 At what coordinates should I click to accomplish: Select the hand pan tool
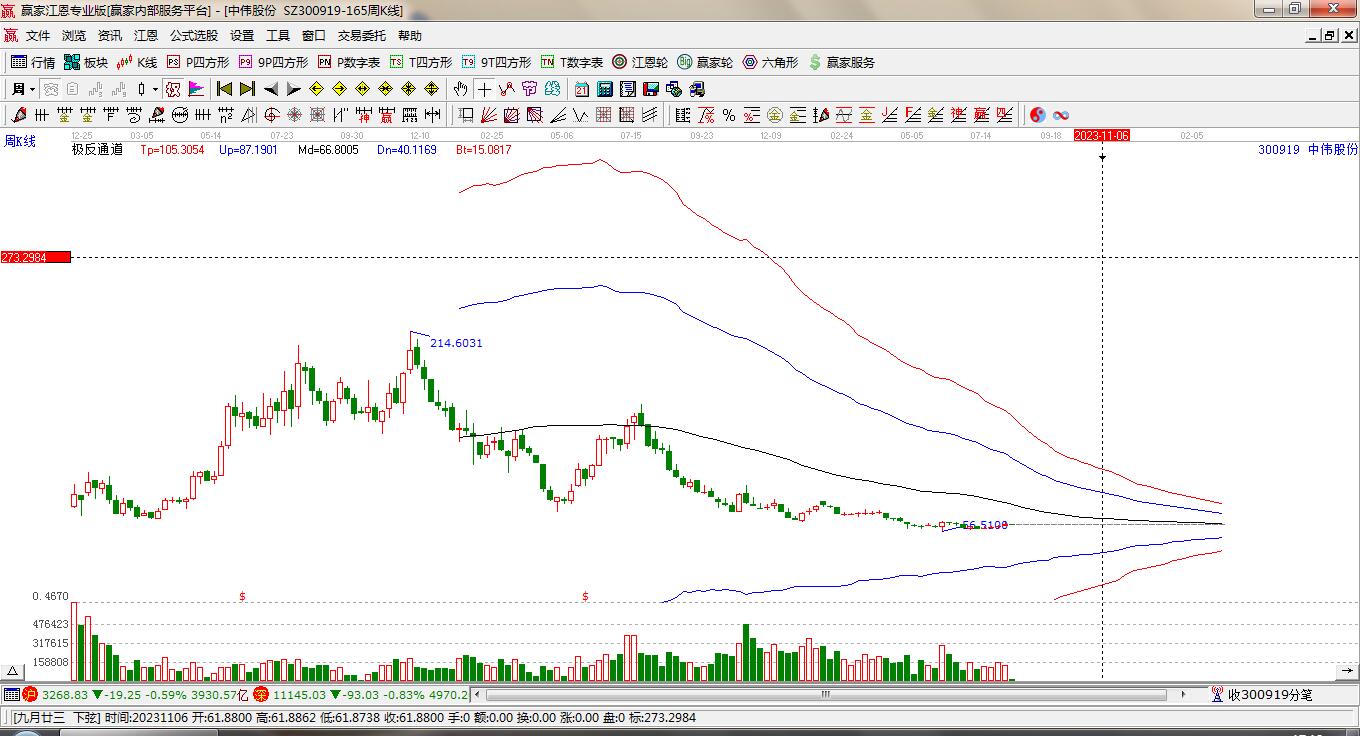point(461,89)
